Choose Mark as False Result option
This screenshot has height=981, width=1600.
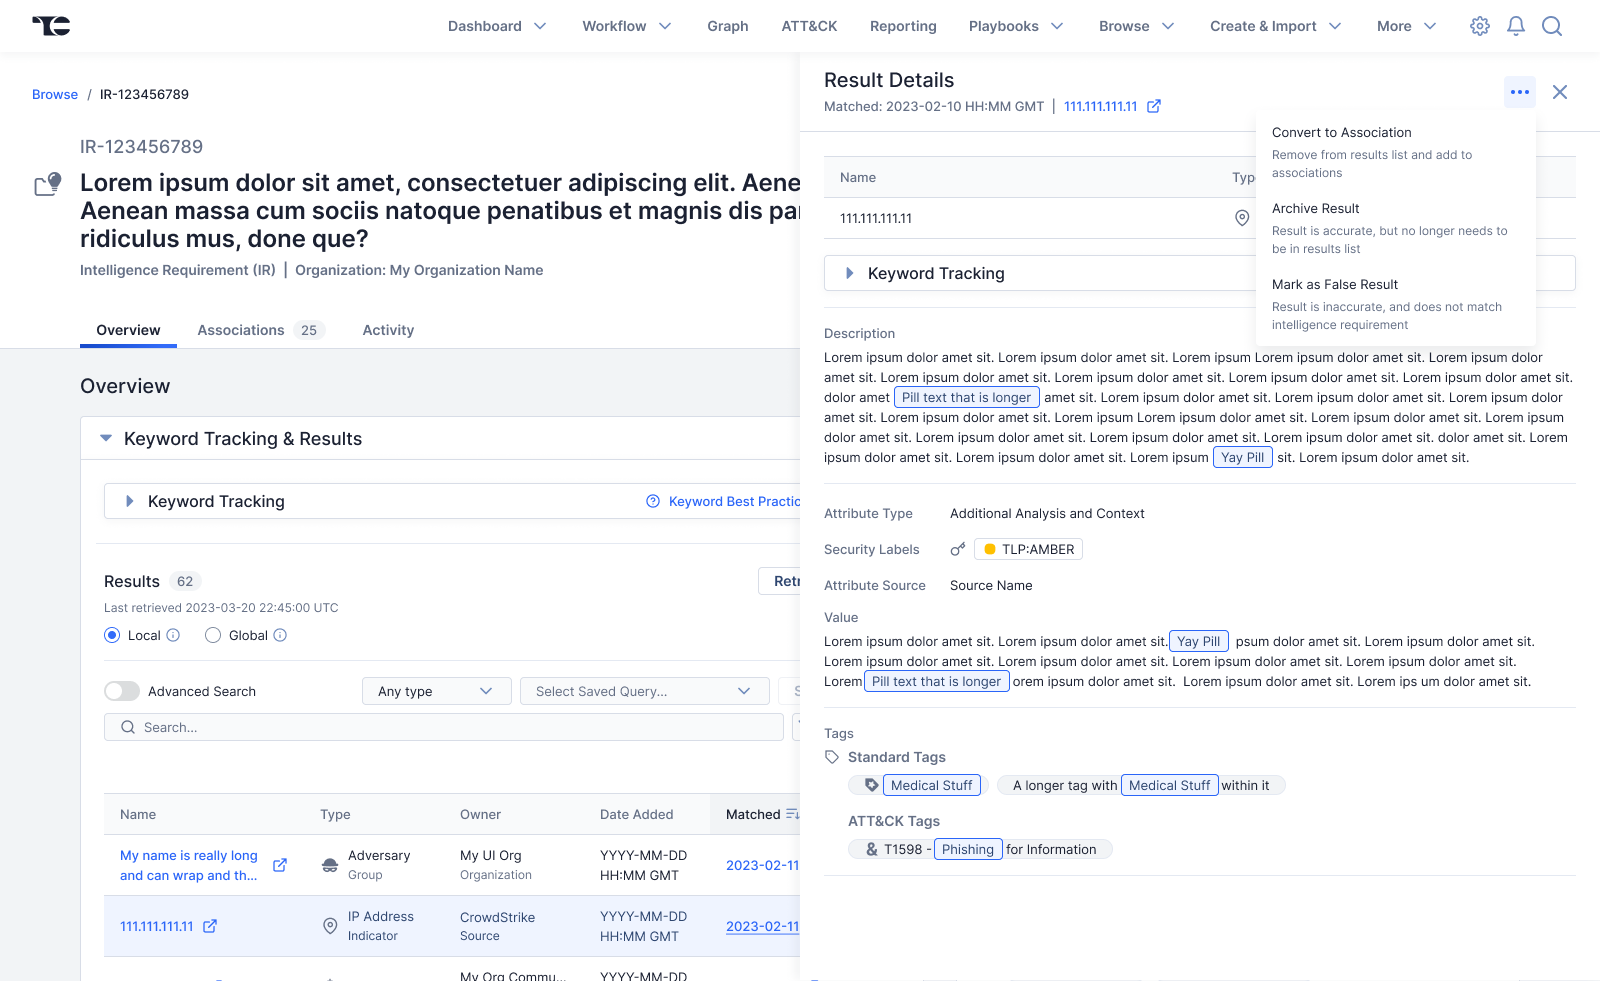tap(1335, 285)
